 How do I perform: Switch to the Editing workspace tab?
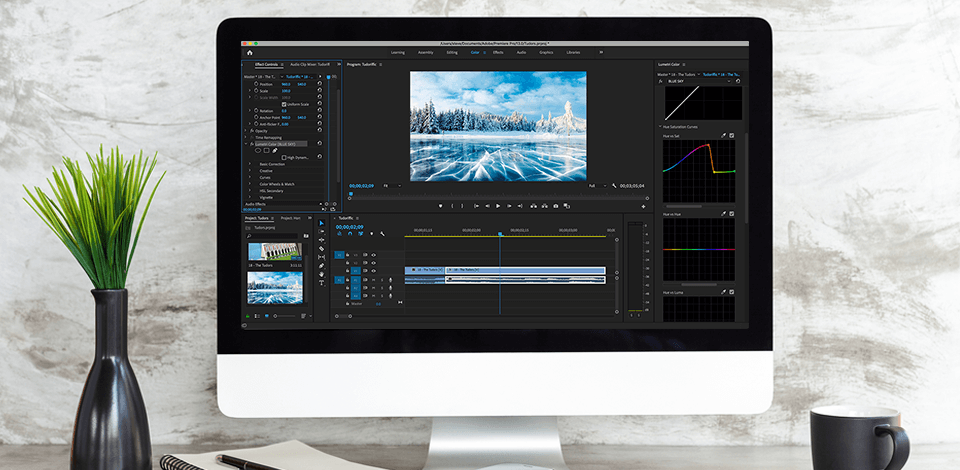click(x=452, y=52)
